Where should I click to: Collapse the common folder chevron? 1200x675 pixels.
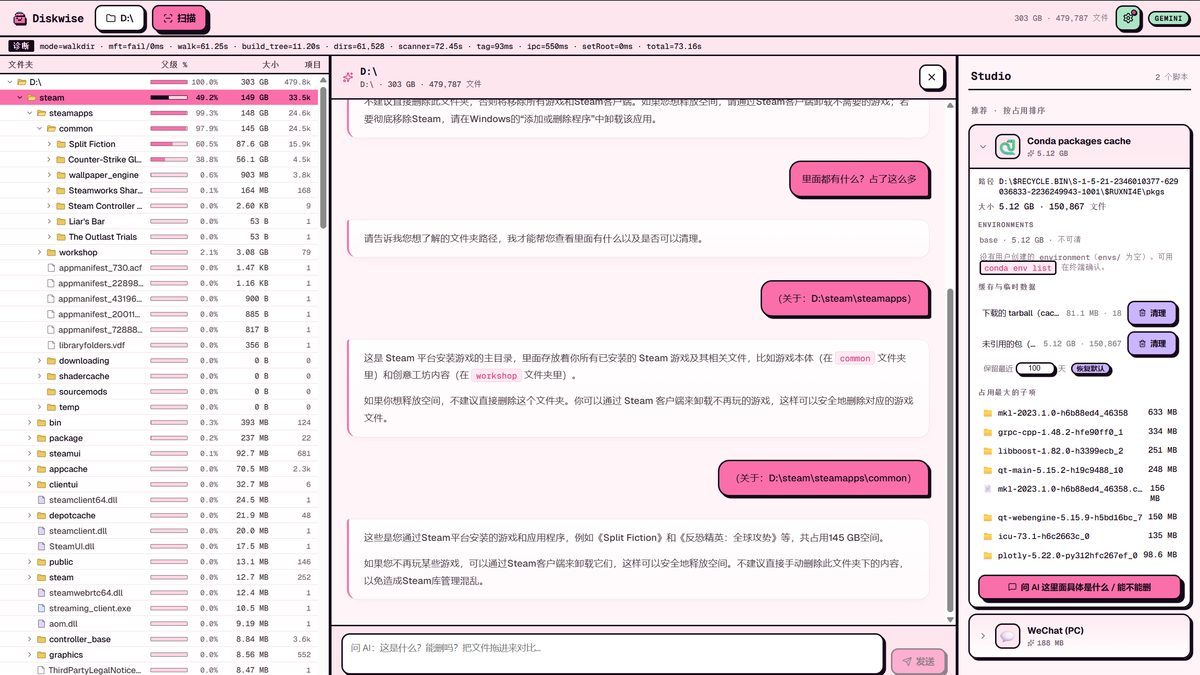pos(39,129)
